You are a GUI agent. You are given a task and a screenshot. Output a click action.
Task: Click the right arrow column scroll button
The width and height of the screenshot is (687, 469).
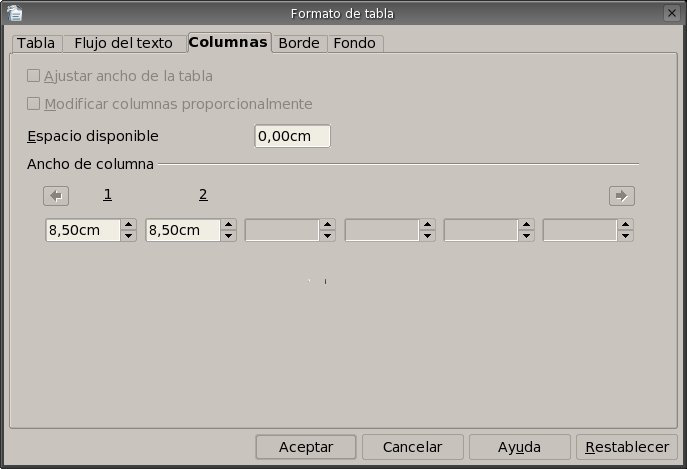(621, 196)
